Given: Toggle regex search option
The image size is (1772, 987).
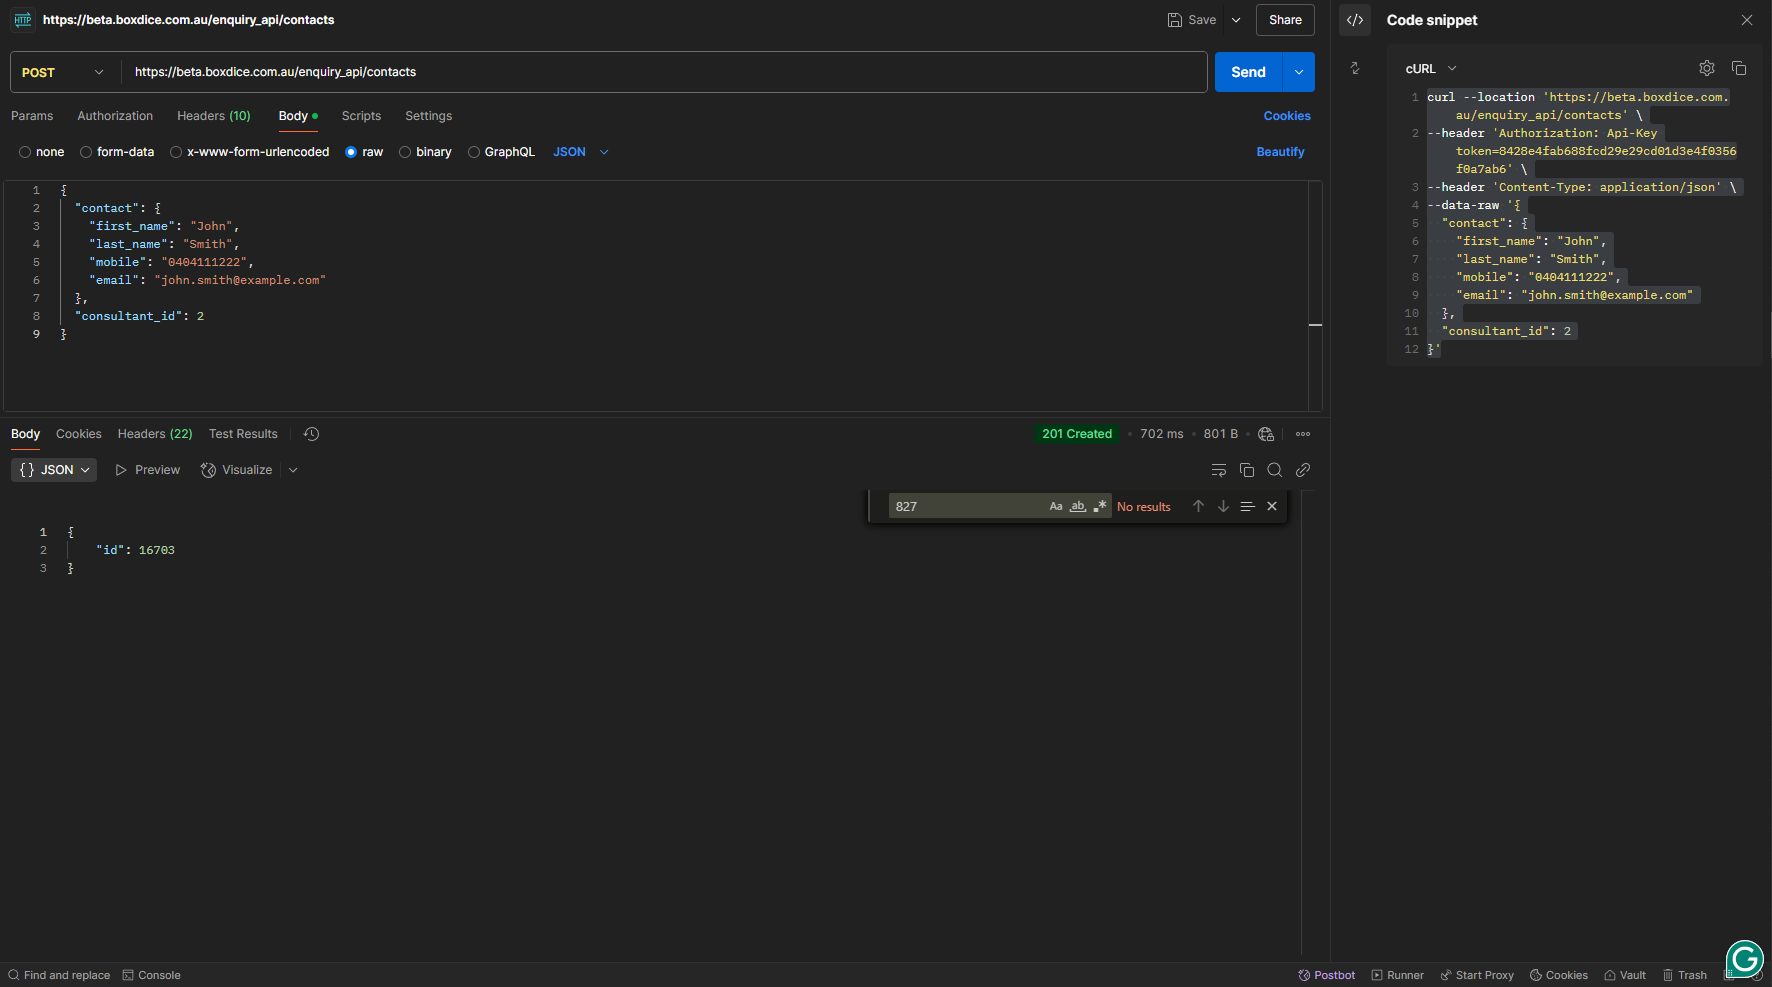Looking at the screenshot, I should coord(1100,506).
